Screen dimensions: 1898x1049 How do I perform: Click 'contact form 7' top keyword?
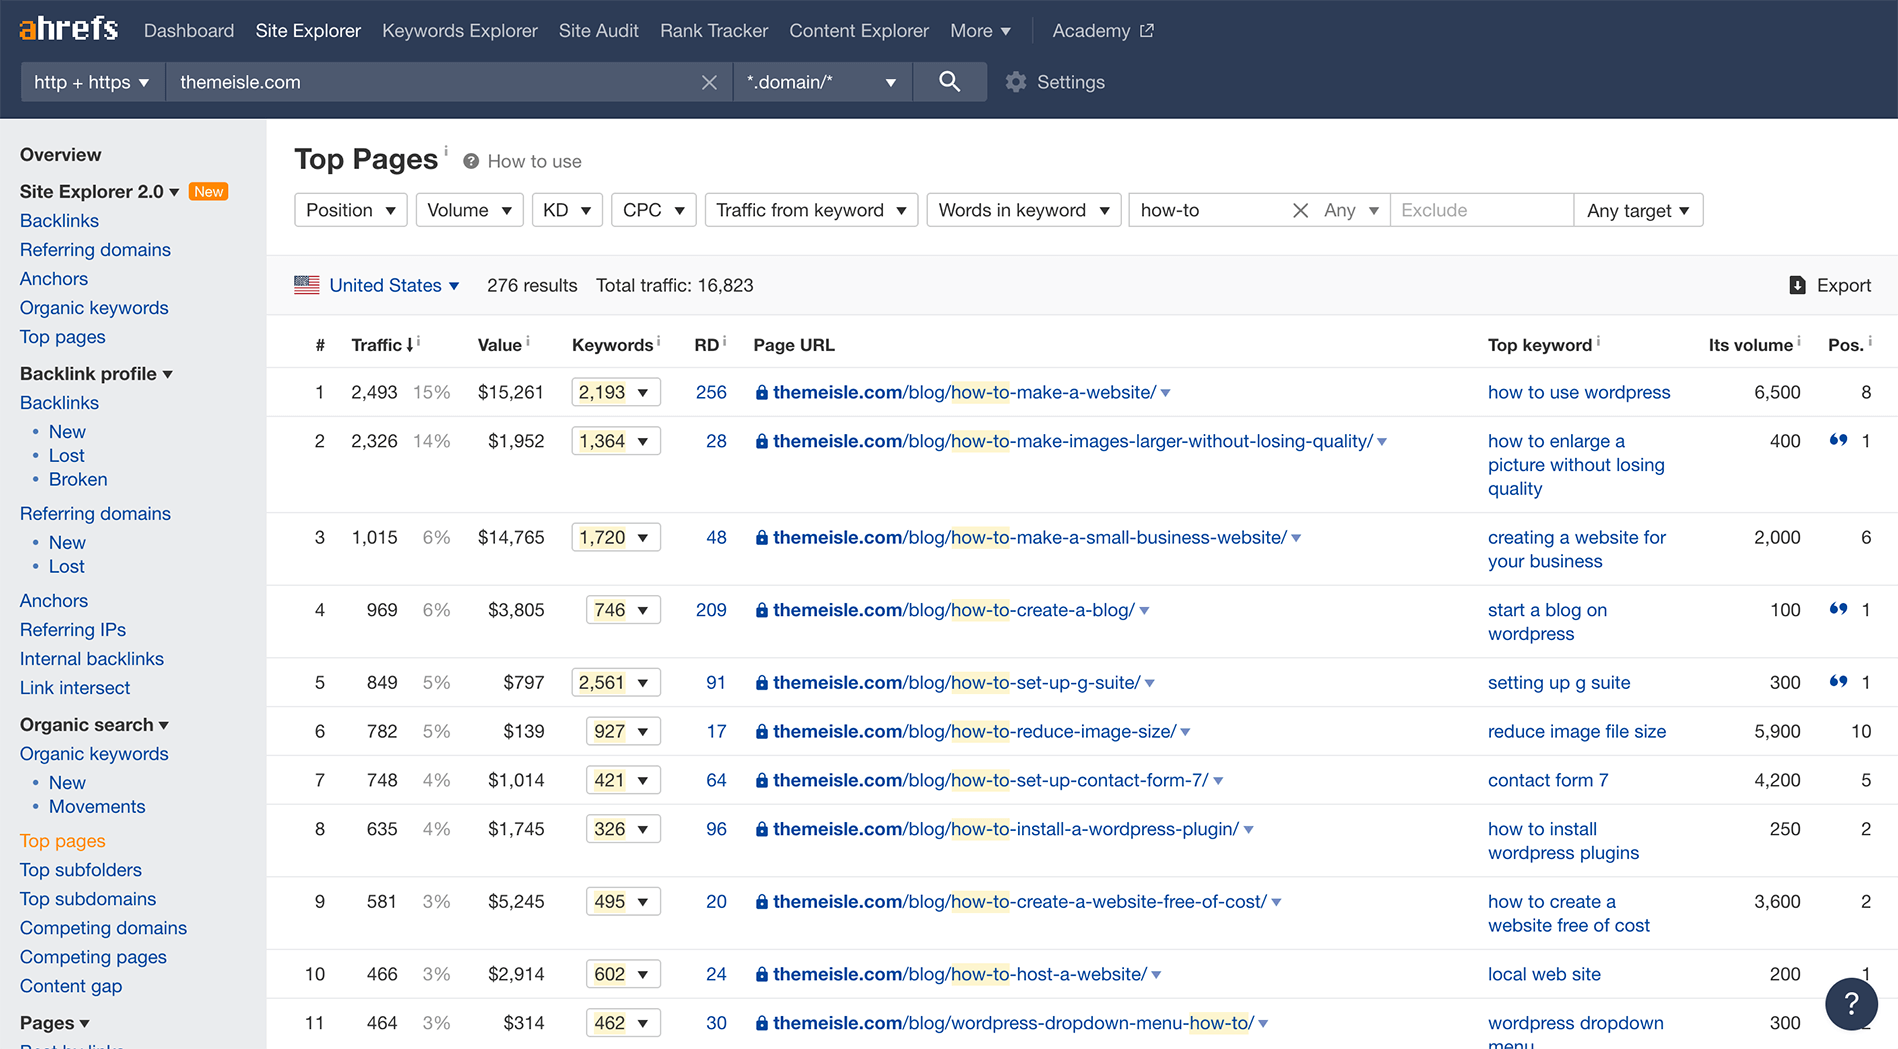click(1548, 781)
